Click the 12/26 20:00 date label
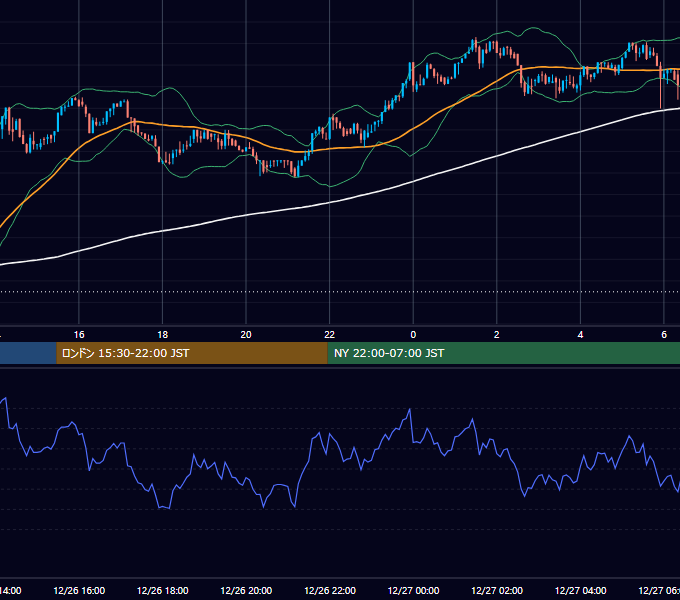 coord(246,591)
